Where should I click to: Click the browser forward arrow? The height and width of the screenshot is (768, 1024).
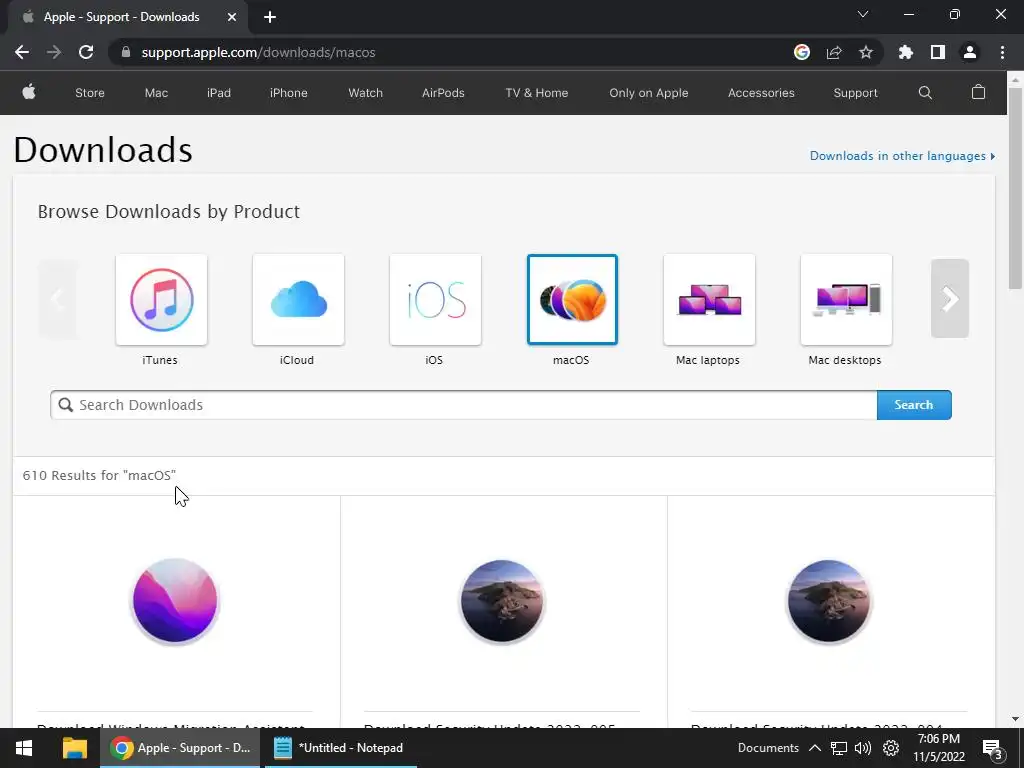54,52
